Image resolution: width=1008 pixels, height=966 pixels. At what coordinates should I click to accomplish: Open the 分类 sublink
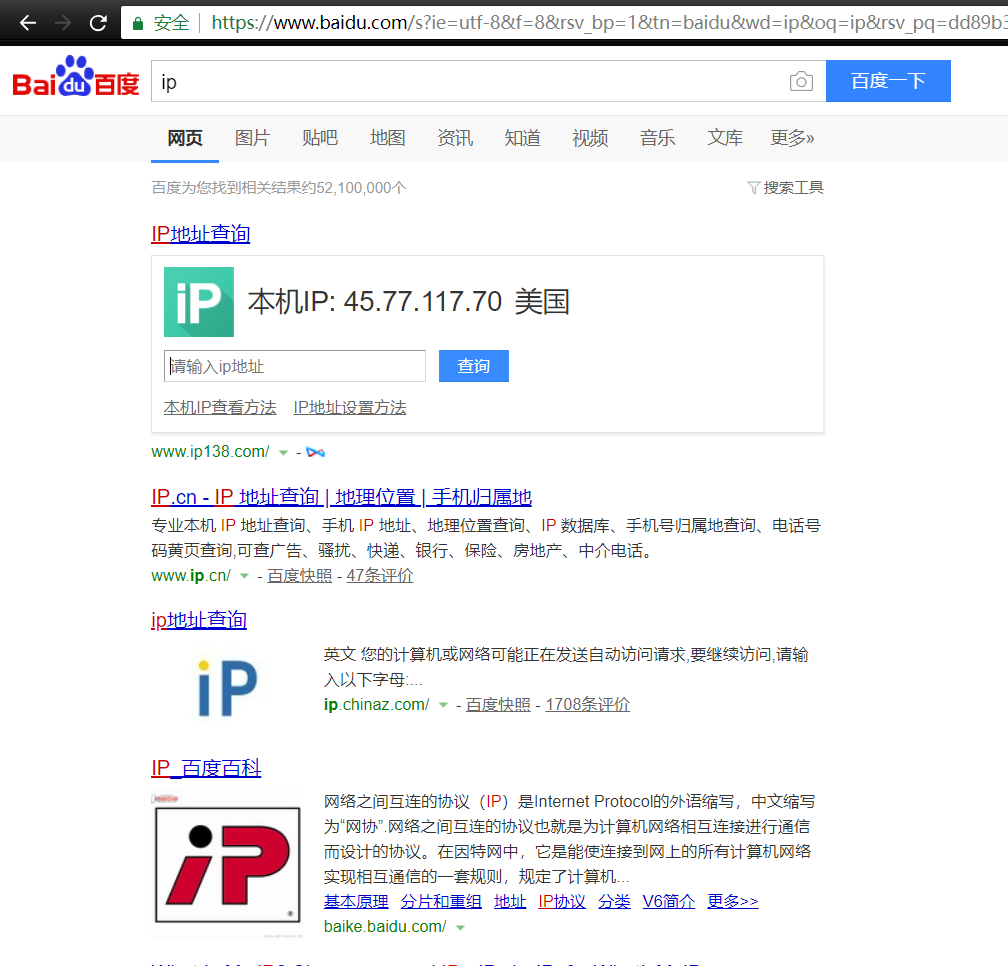click(614, 902)
